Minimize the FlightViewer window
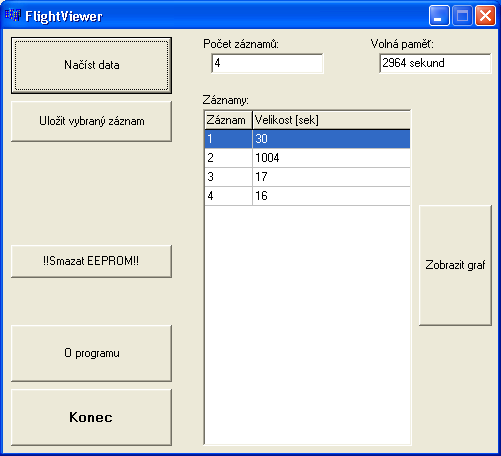Image resolution: width=501 pixels, height=456 pixels. click(x=439, y=16)
